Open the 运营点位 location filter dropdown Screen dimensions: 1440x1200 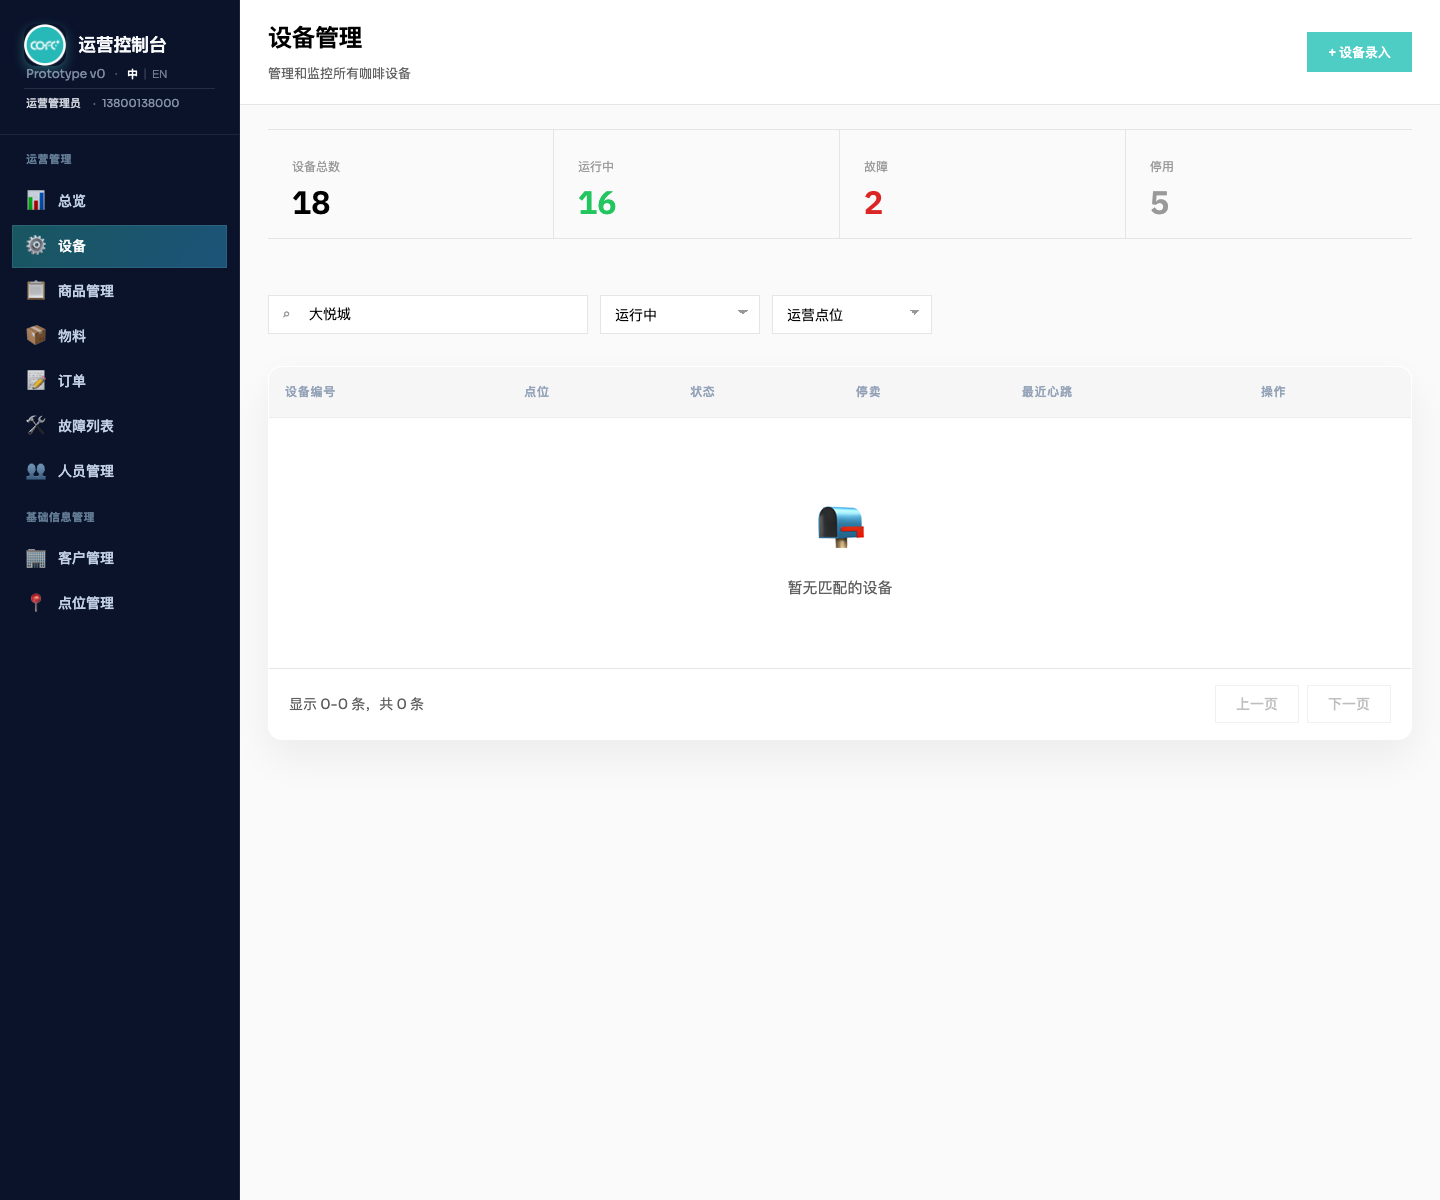coord(852,315)
